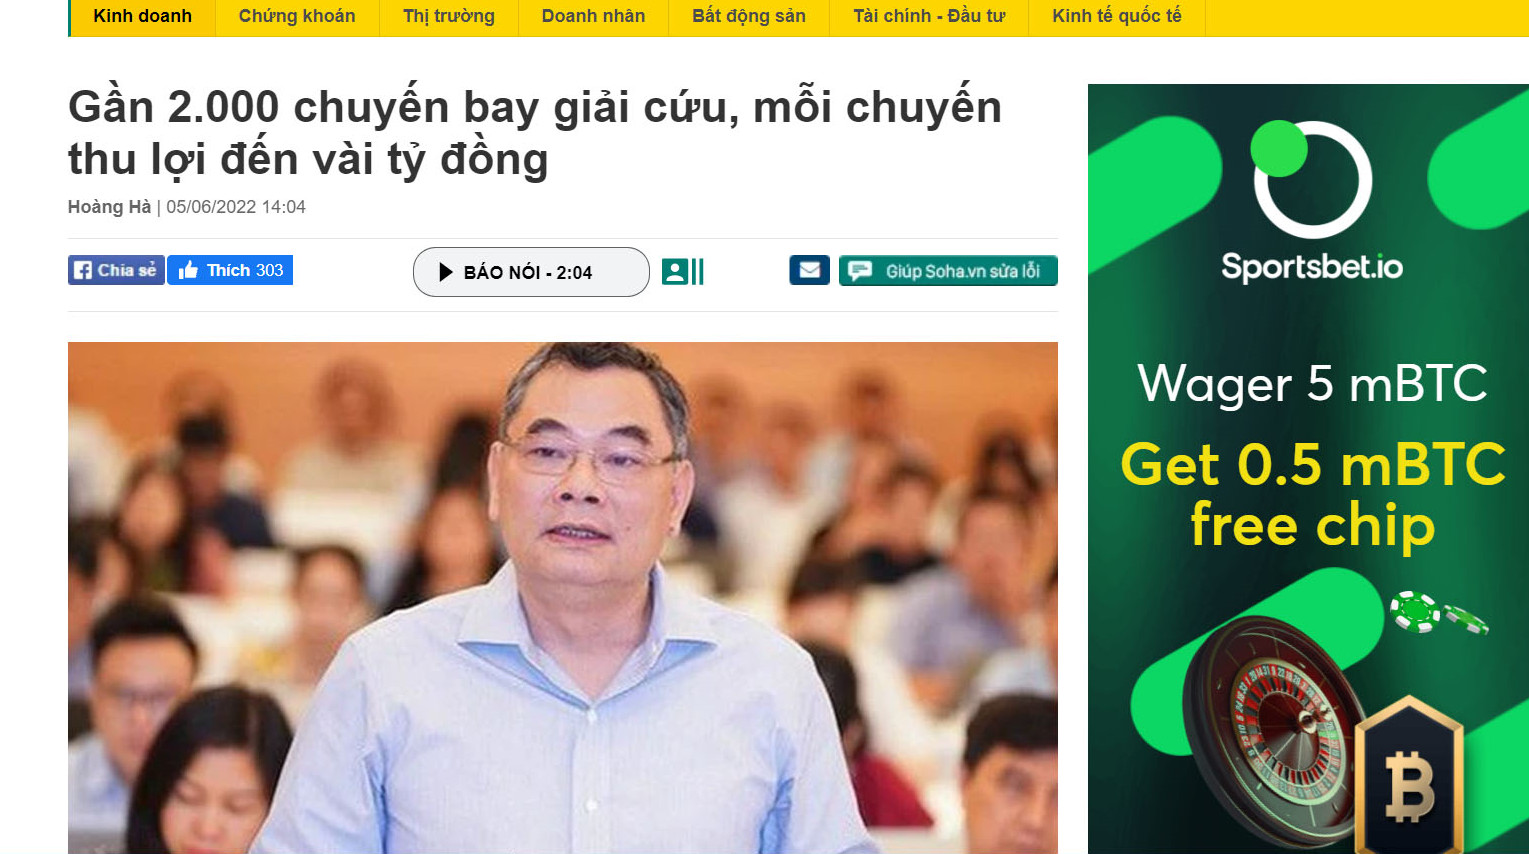
Task: Open the Kinh doanh tab
Action: pos(142,17)
